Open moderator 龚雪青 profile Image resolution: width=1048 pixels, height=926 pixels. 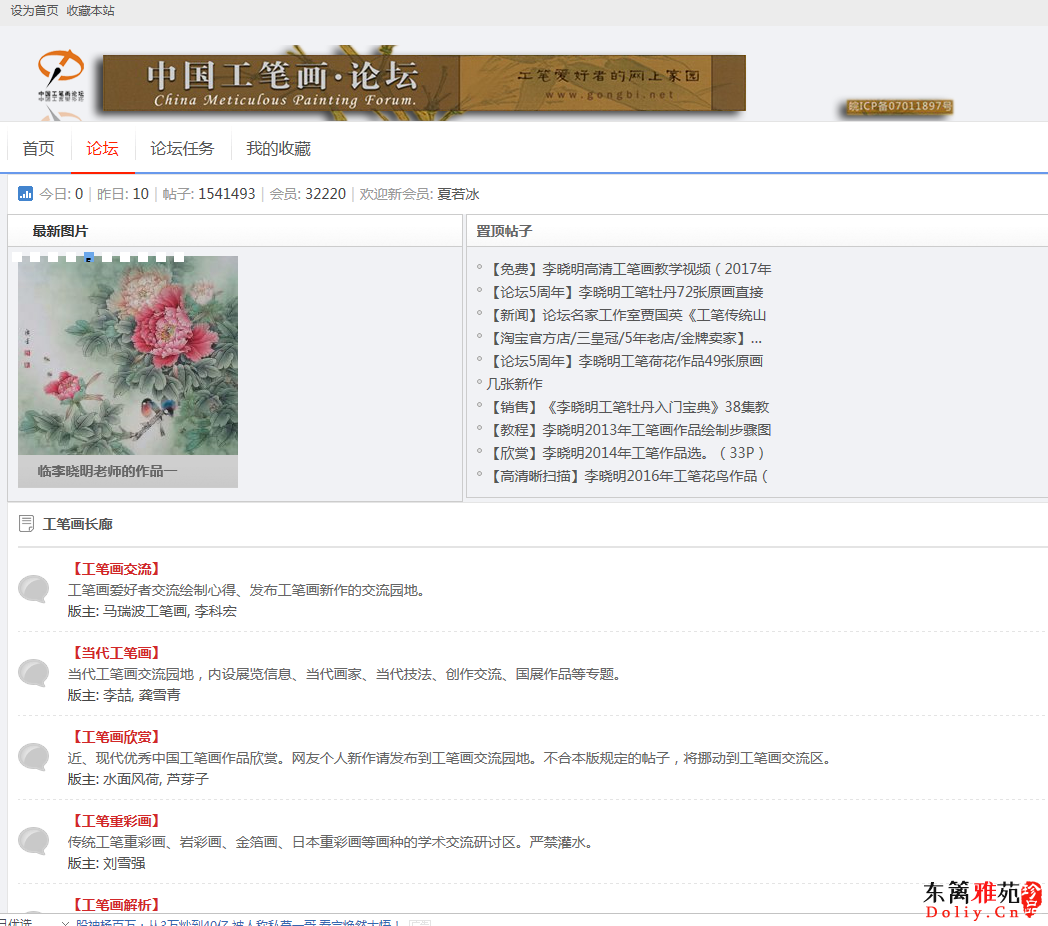(159, 695)
